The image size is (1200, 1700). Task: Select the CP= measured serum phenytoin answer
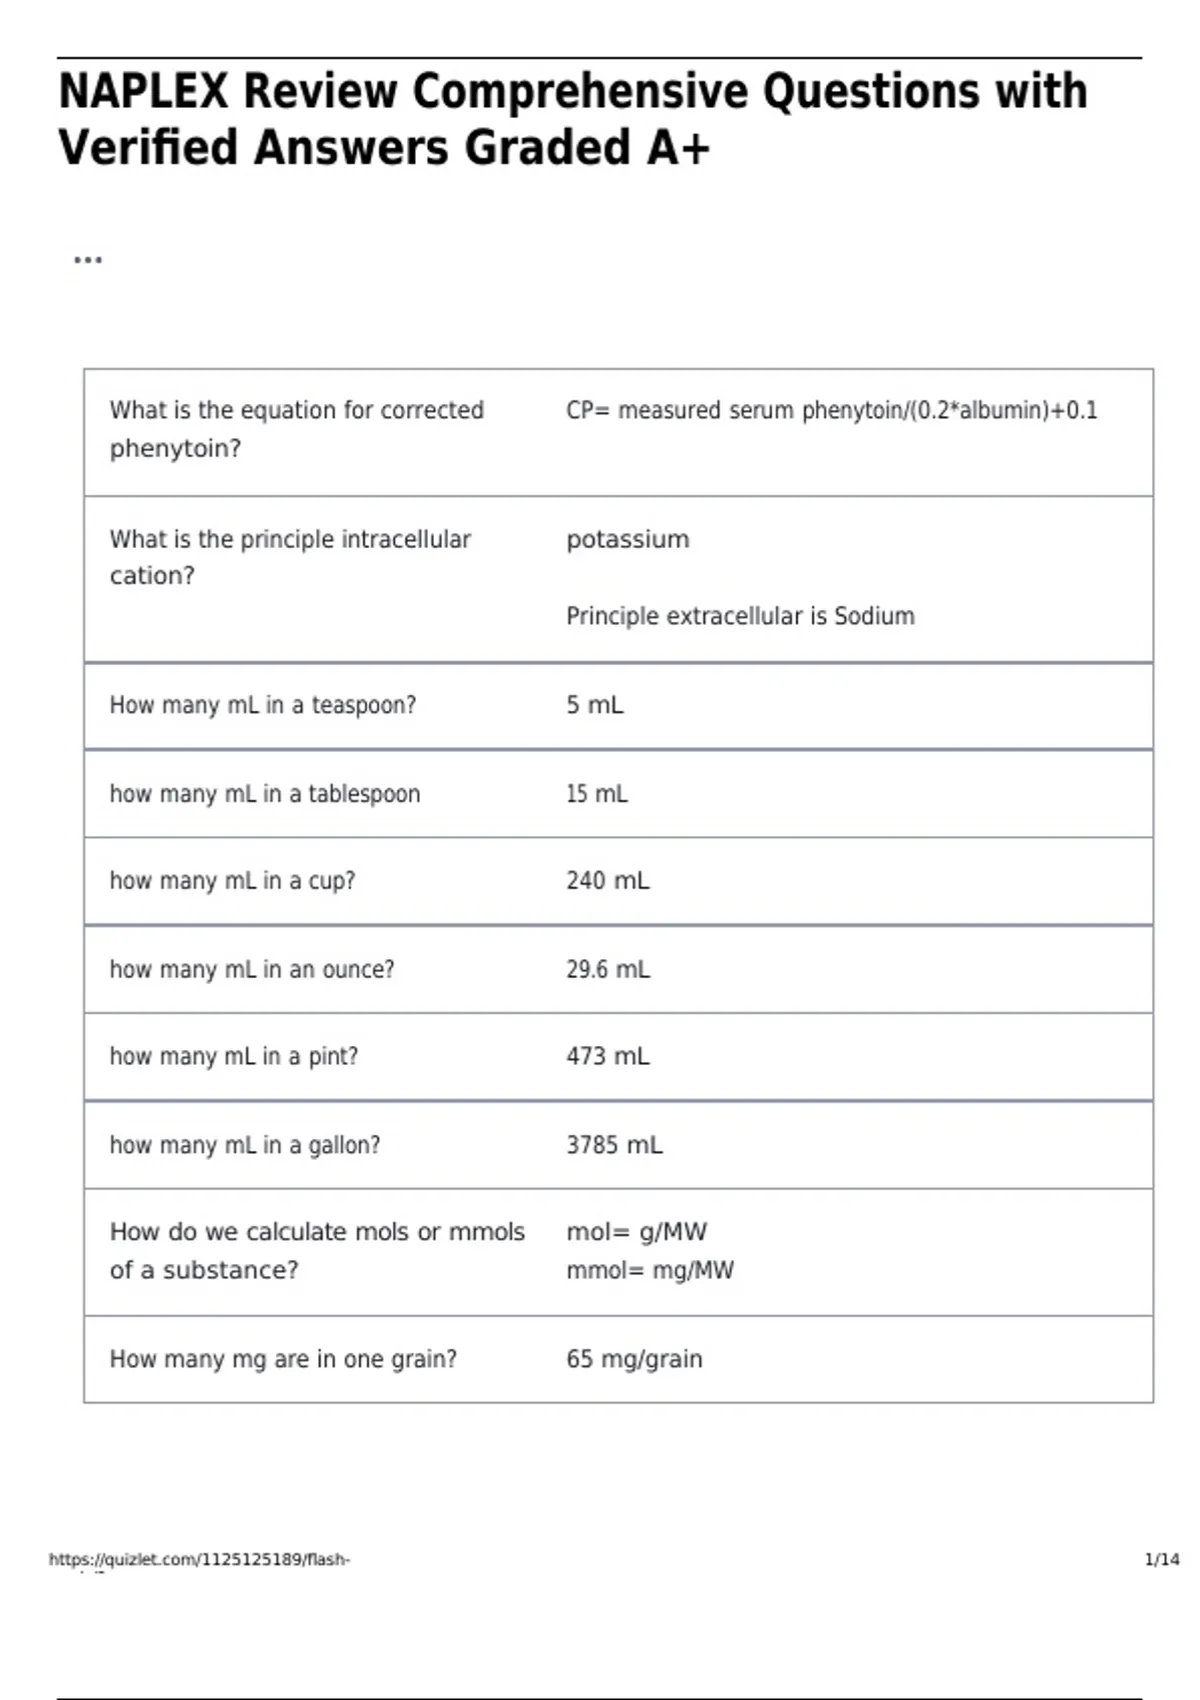point(831,410)
